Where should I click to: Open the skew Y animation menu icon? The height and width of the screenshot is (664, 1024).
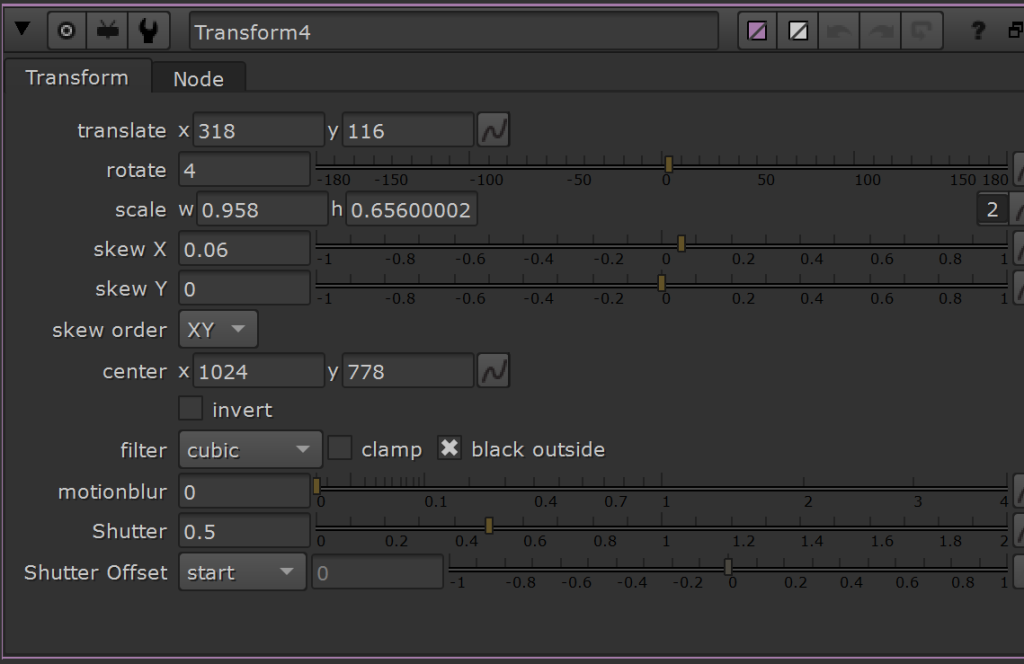coord(1018,289)
